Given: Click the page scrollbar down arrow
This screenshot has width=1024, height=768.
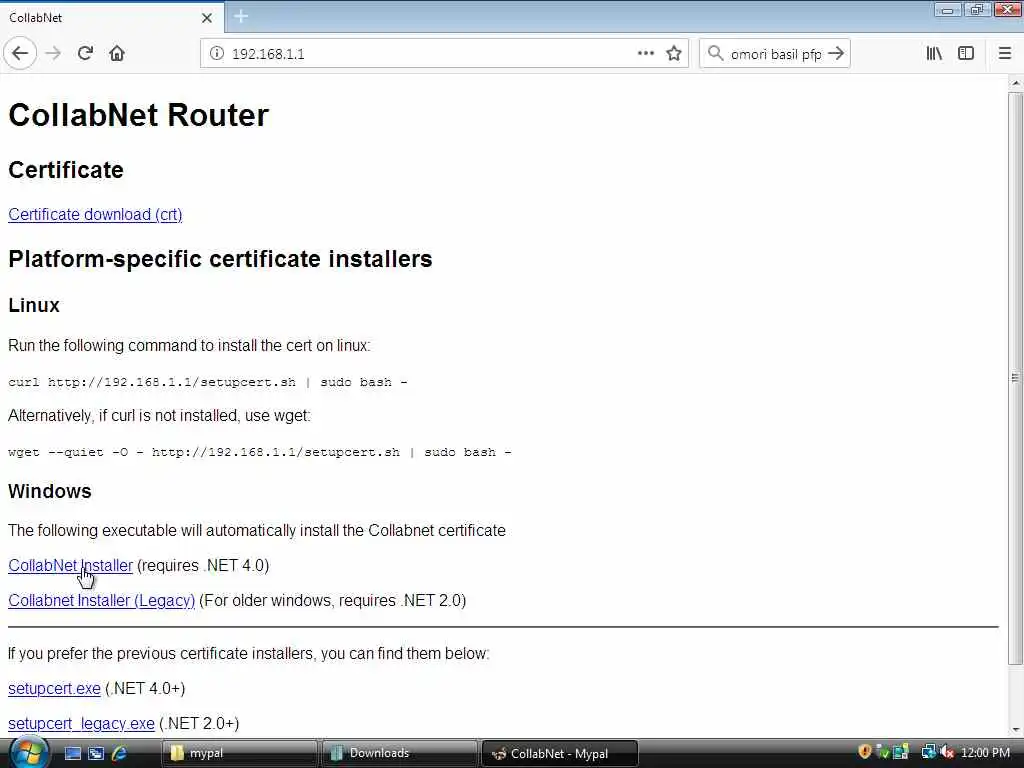Looking at the screenshot, I should tap(1016, 730).
